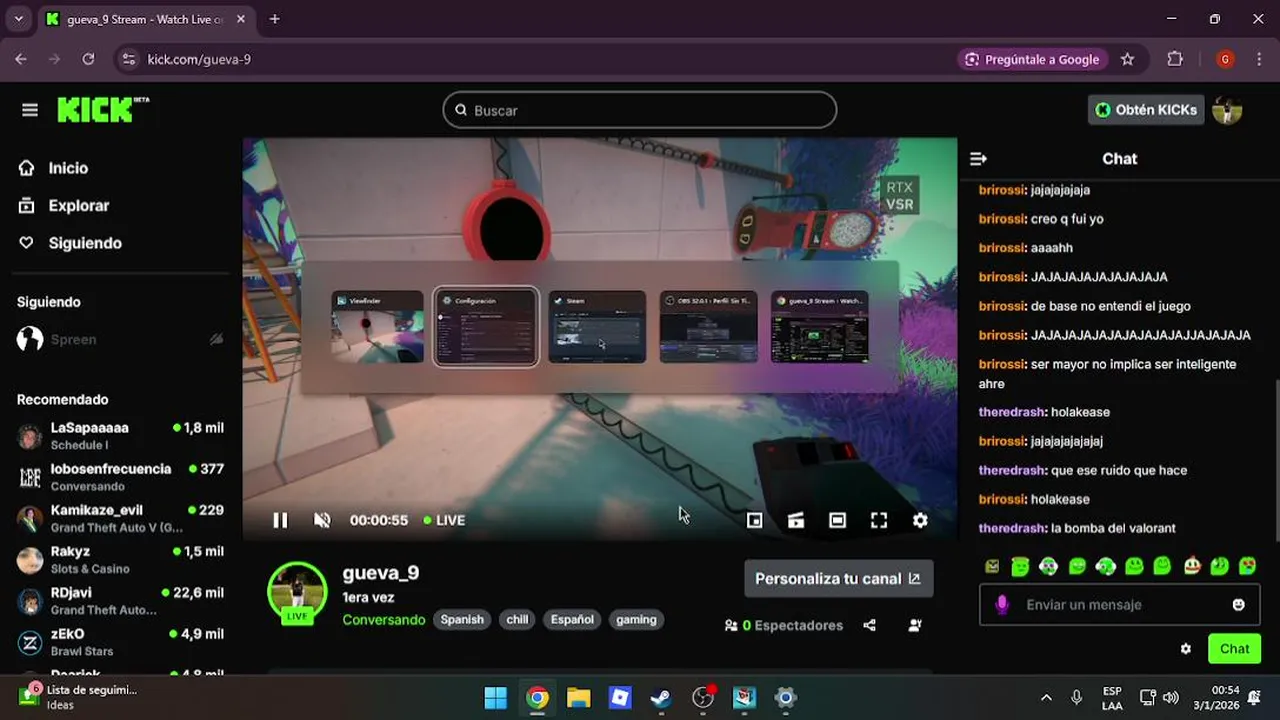This screenshot has height=720, width=1280.
Task: Open zEkO recommended channel
Action: [120, 642]
